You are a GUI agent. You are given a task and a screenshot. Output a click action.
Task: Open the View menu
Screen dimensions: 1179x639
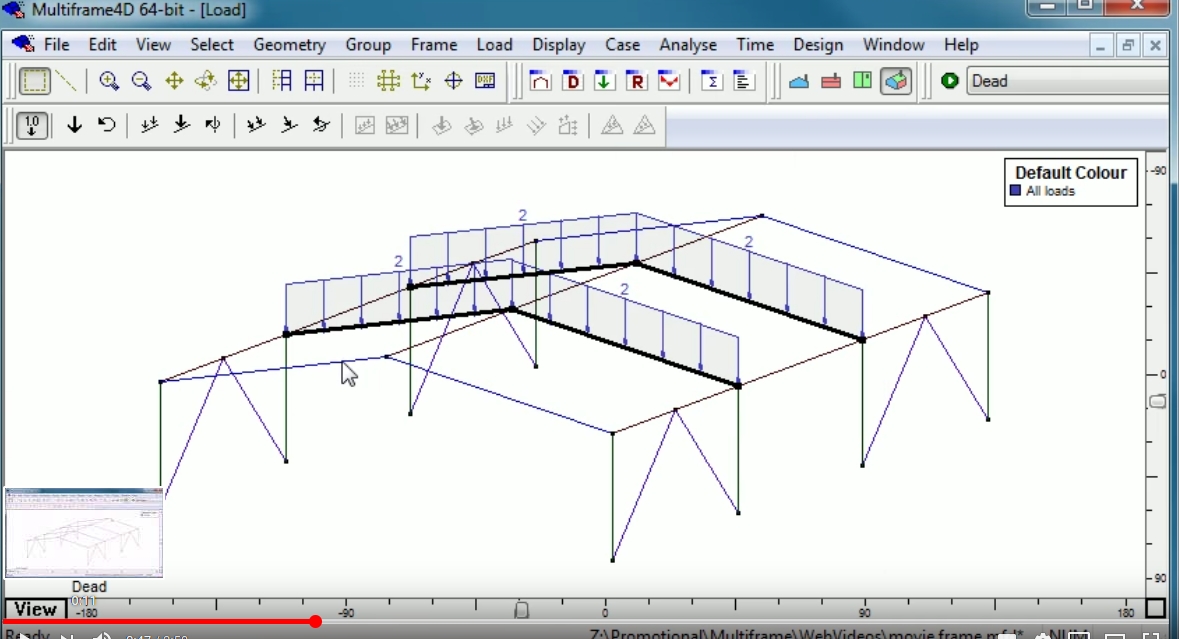pos(153,45)
